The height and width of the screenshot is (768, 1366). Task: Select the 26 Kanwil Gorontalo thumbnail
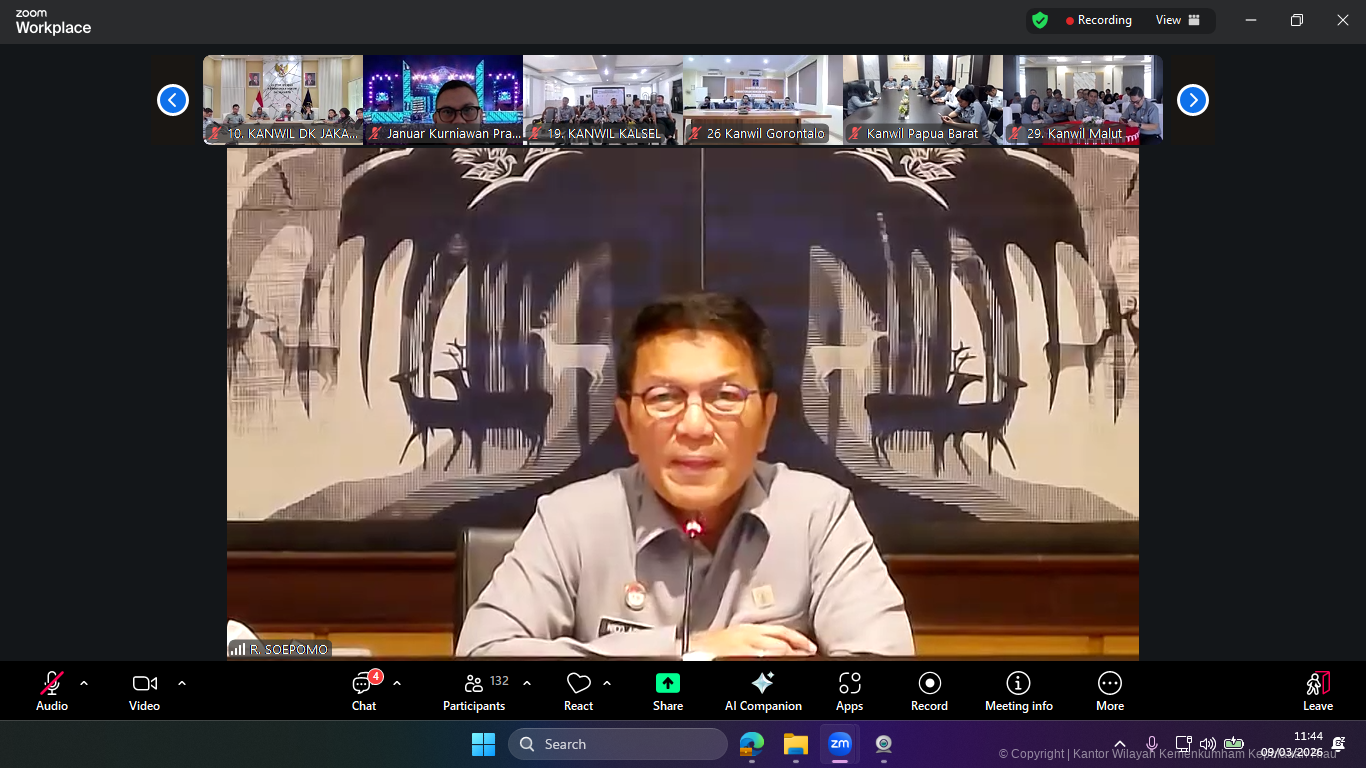[x=762, y=99]
